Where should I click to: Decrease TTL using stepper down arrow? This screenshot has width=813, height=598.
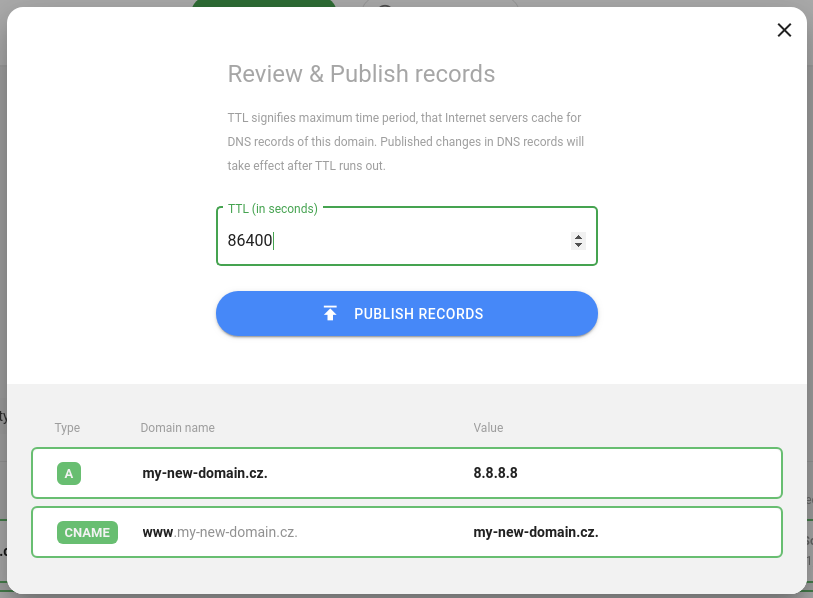[x=578, y=245]
